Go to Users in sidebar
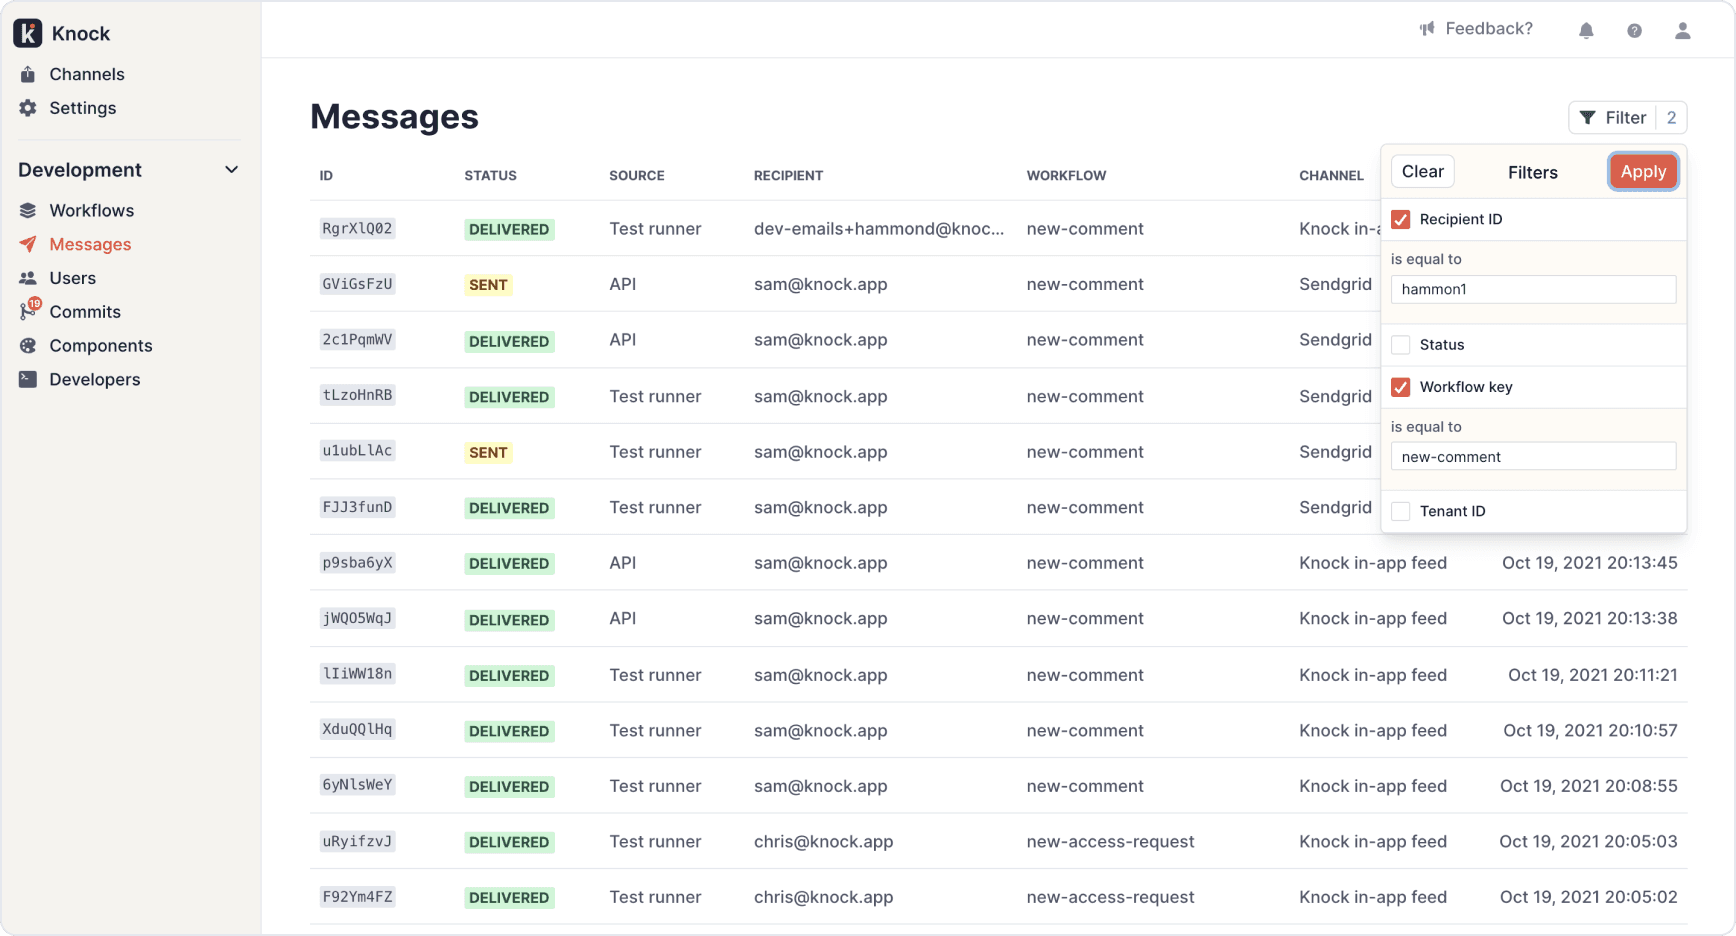This screenshot has height=936, width=1736. (72, 278)
